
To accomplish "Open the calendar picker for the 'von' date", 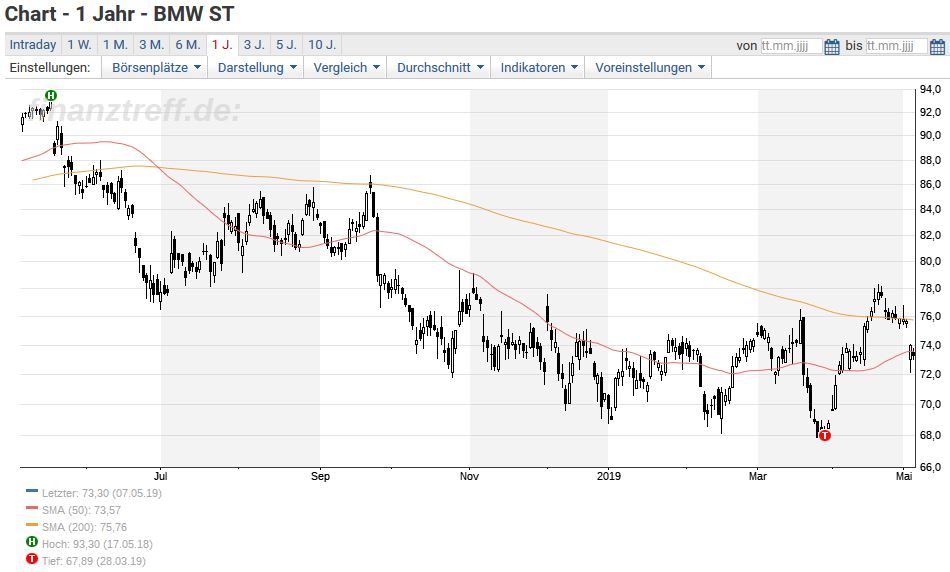I will [x=832, y=46].
